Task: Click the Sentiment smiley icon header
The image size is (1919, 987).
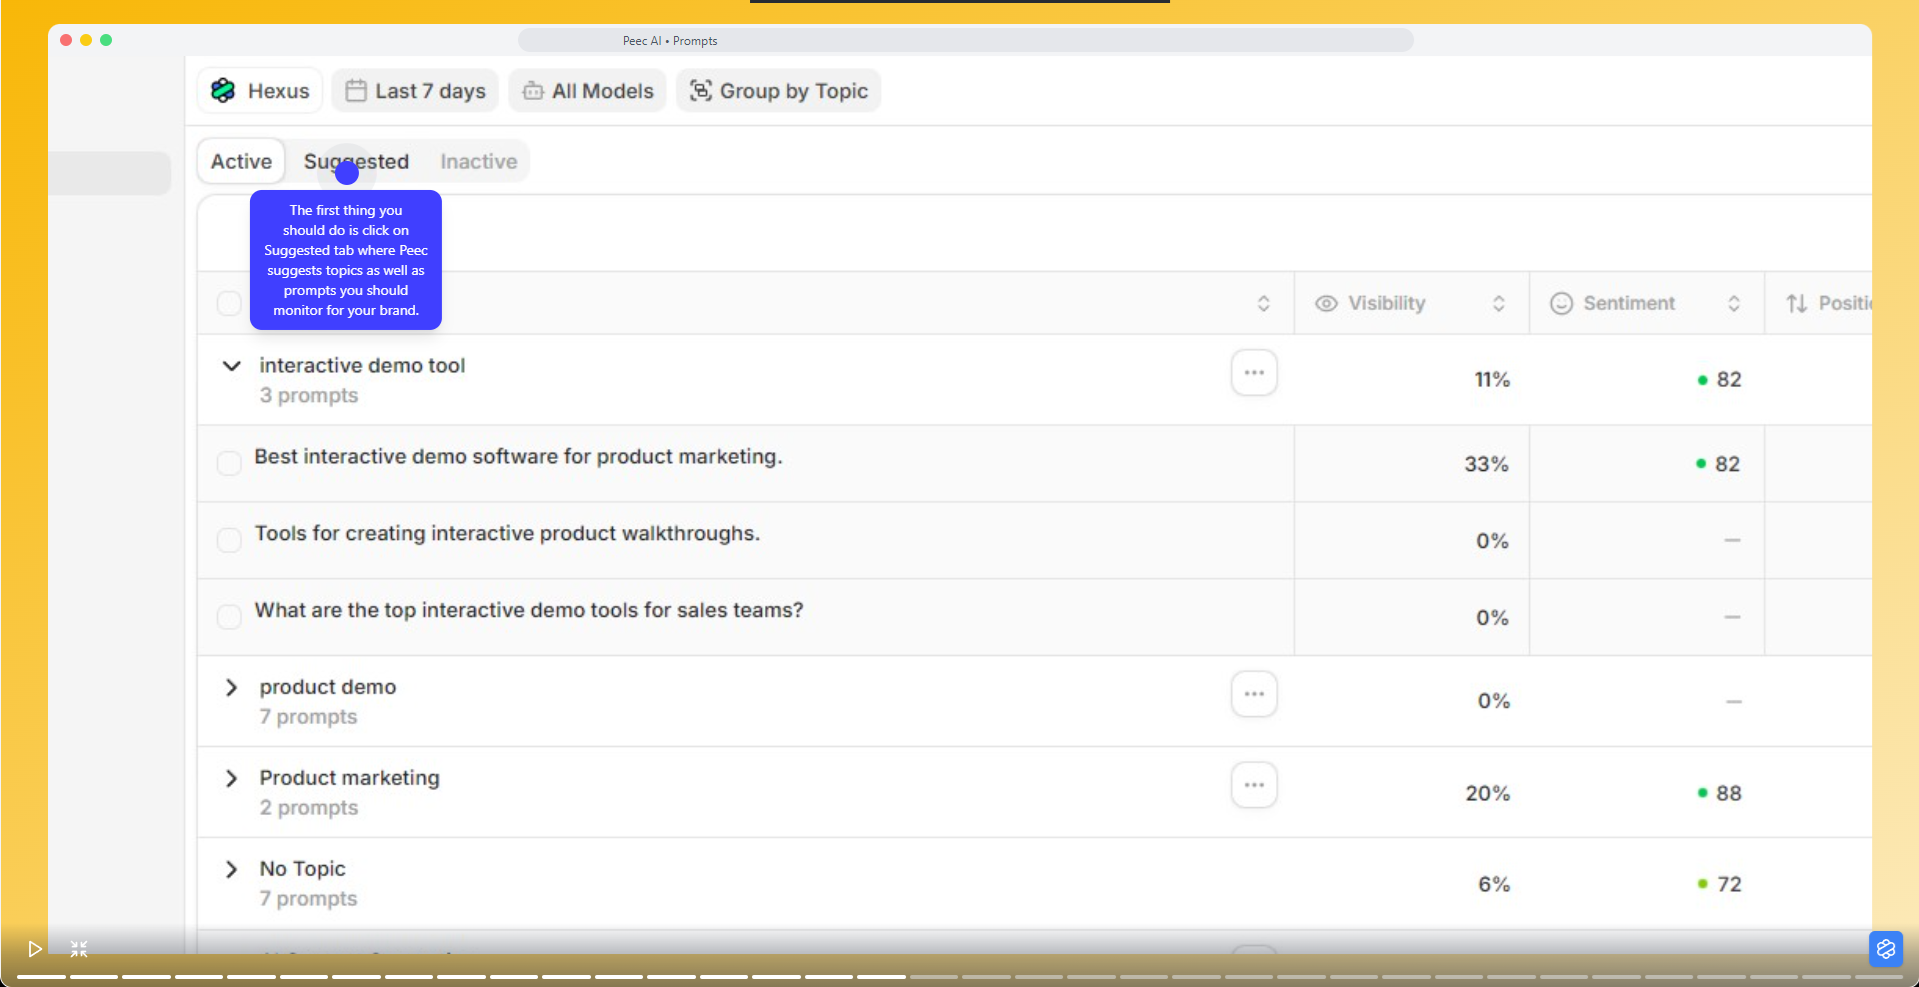Action: [x=1561, y=303]
